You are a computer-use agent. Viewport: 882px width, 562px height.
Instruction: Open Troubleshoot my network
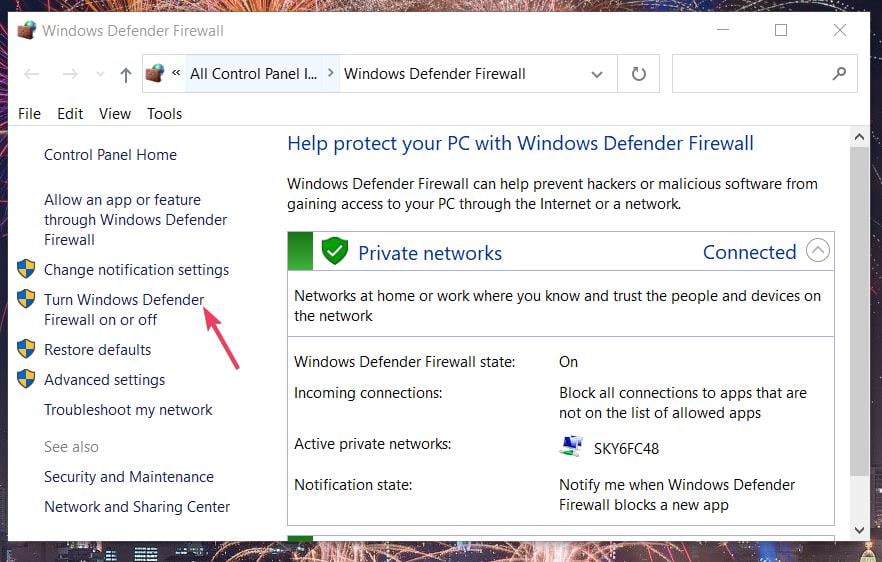[x=128, y=410]
